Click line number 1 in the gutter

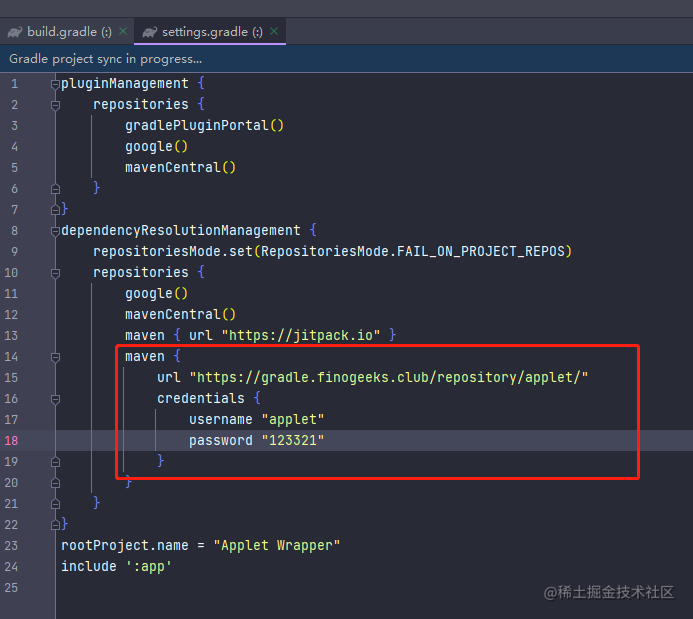(15, 84)
